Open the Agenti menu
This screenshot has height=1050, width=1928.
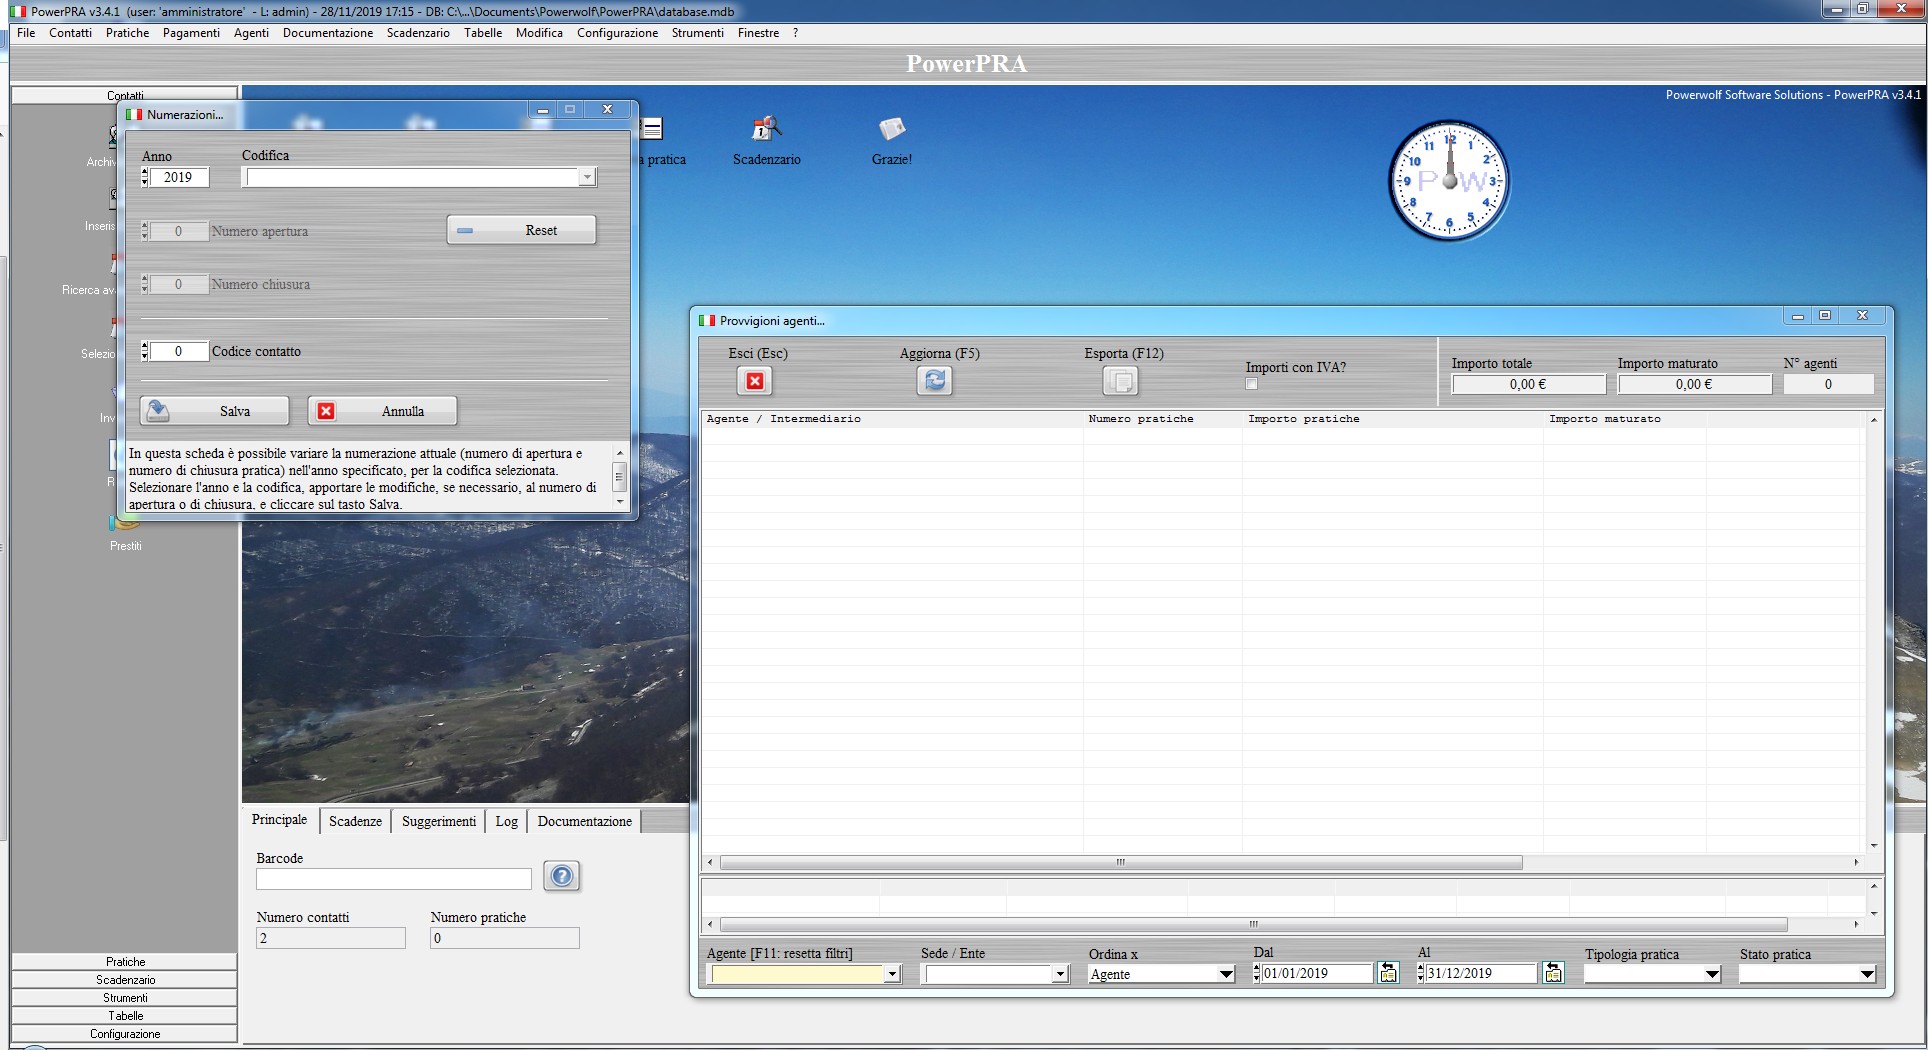pos(251,33)
